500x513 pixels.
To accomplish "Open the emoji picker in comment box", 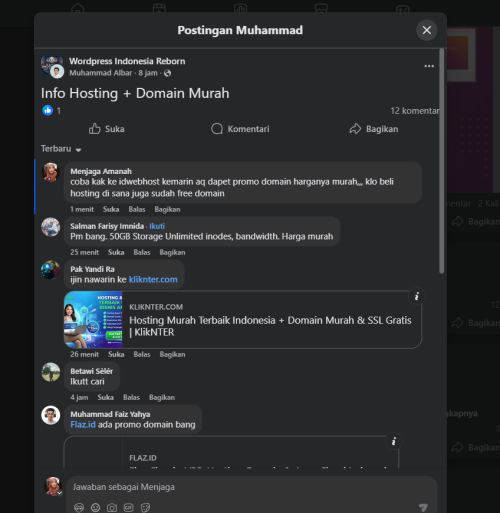I will tap(95, 508).
